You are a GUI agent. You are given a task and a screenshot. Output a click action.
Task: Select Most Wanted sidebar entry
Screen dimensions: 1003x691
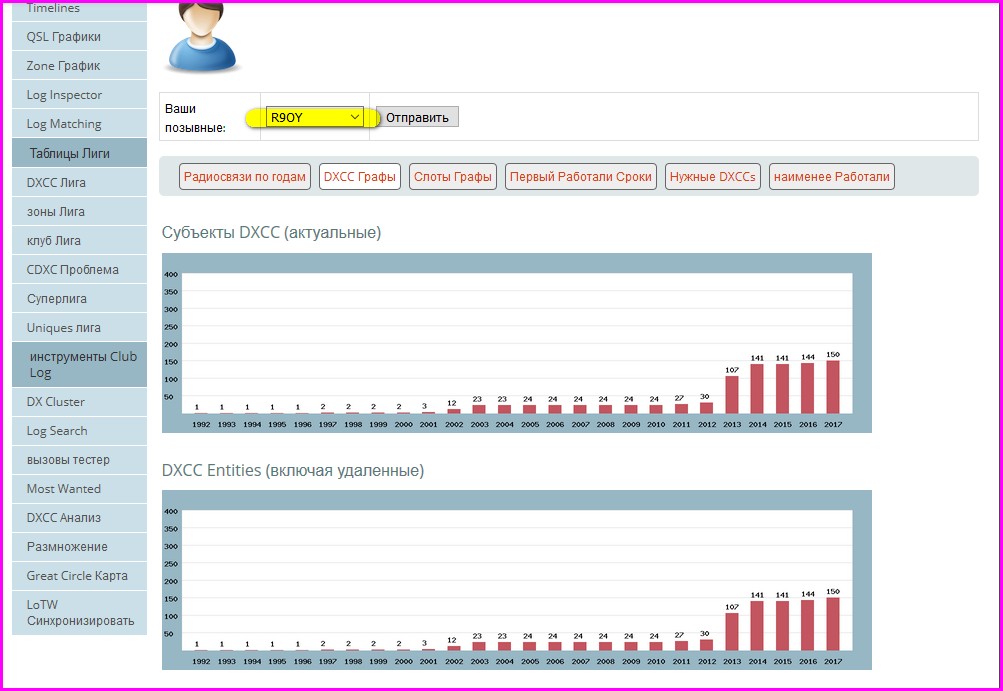[64, 489]
